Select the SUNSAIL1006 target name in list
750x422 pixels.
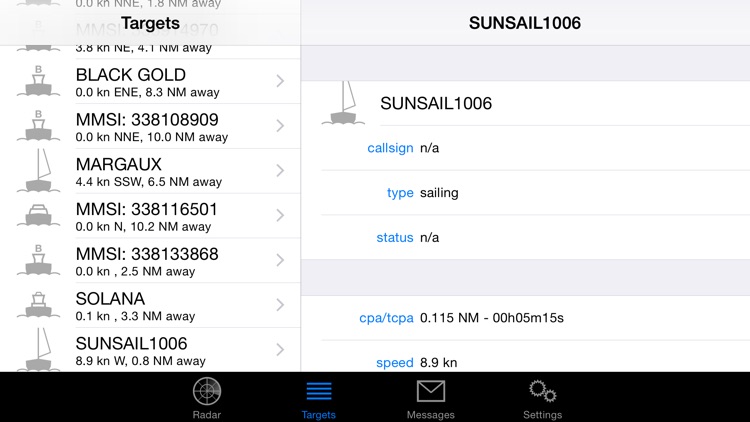tap(132, 344)
